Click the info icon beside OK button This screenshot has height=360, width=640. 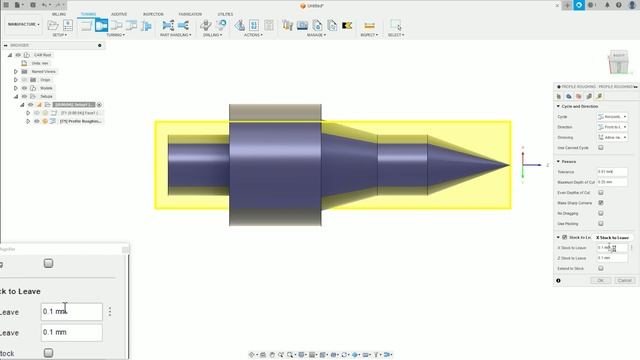(x=558, y=280)
